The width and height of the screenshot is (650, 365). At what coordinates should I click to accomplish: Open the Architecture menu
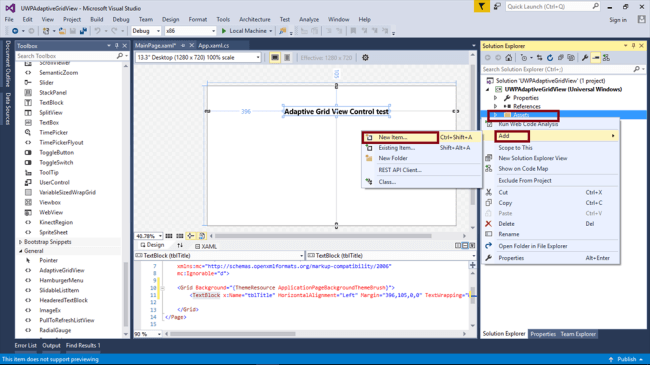coord(255,19)
